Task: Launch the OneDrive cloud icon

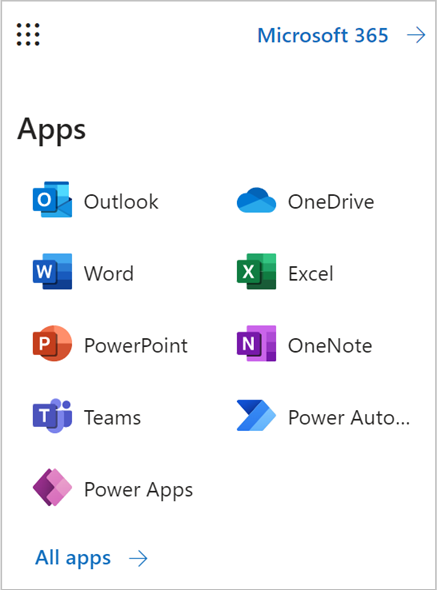Action: [x=256, y=200]
